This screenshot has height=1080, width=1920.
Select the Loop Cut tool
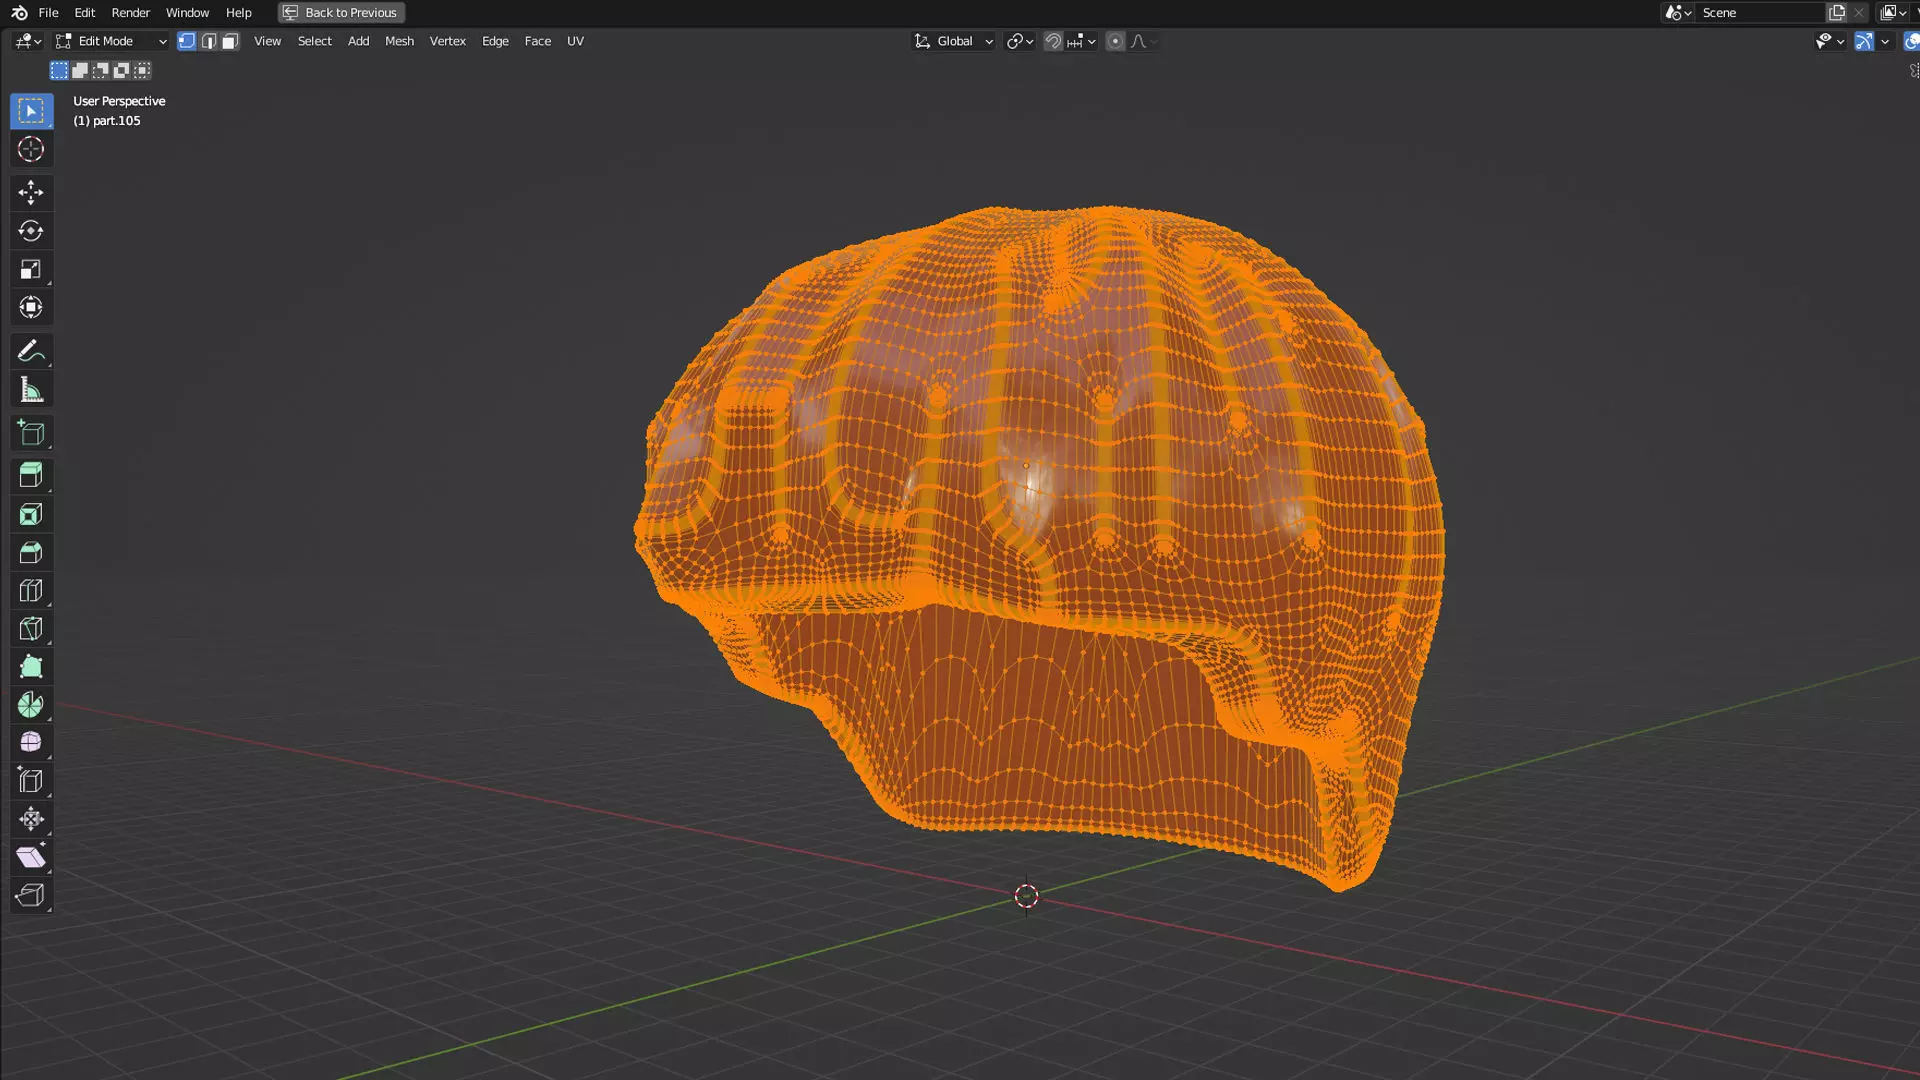point(30,591)
